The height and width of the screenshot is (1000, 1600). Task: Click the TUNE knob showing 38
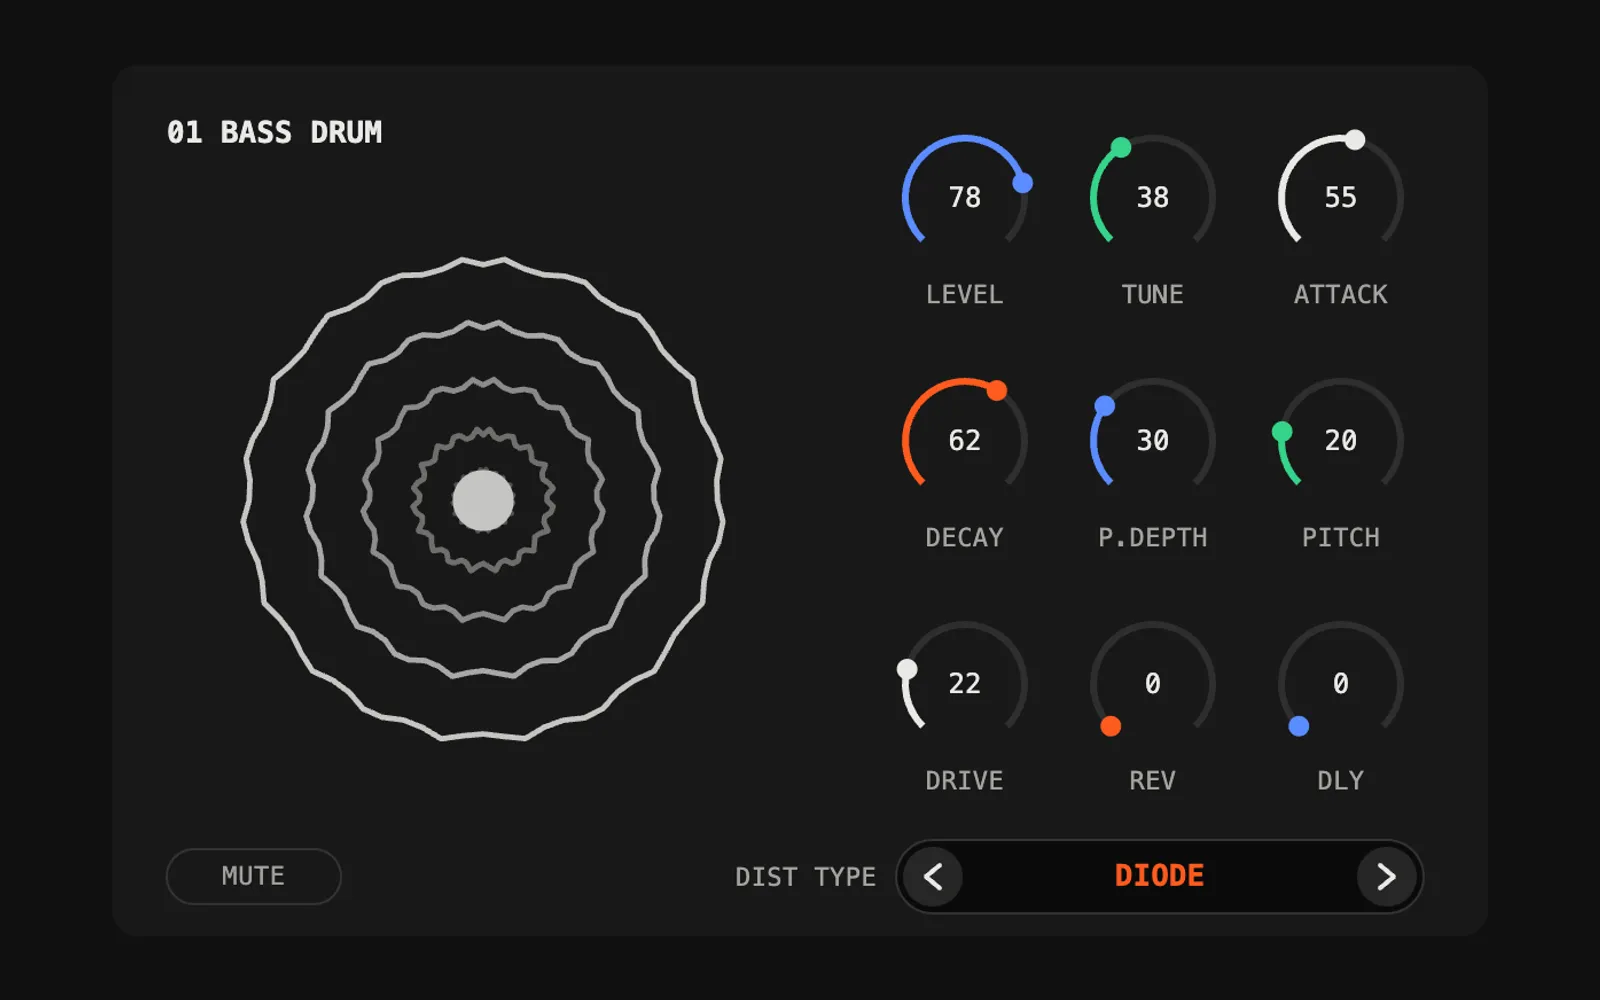[x=1152, y=197]
